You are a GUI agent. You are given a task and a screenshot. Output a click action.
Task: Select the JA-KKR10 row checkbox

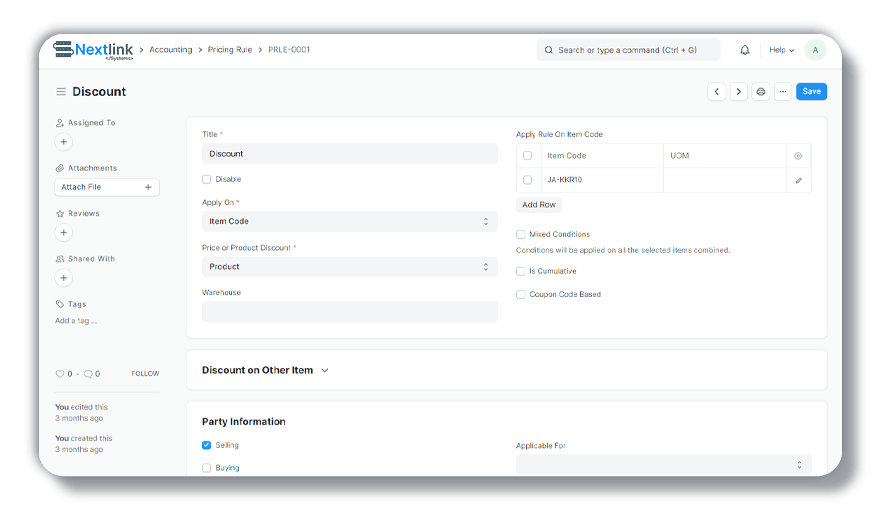(x=527, y=180)
